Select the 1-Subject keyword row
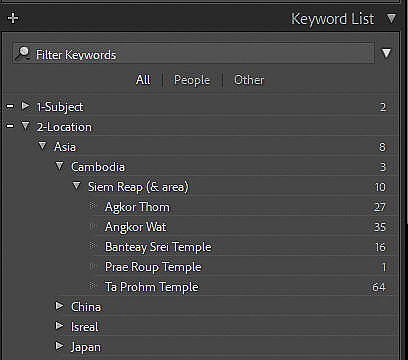 (200, 107)
